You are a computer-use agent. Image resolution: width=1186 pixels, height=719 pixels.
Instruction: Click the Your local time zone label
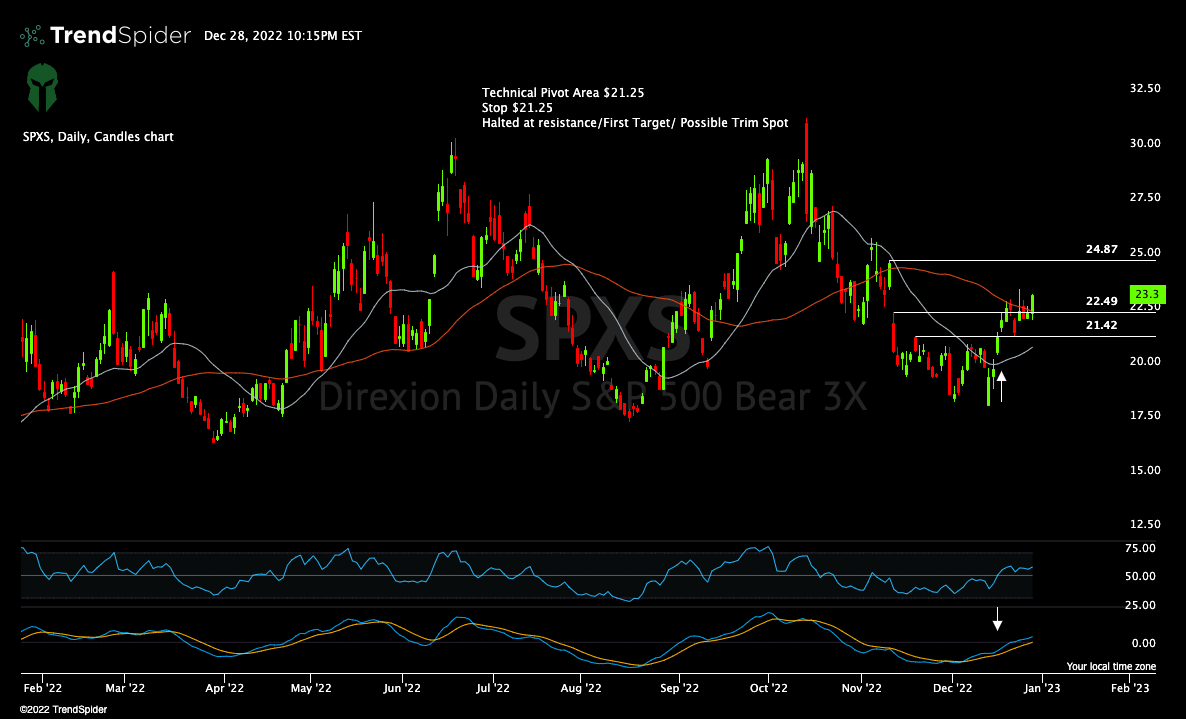pos(1111,666)
